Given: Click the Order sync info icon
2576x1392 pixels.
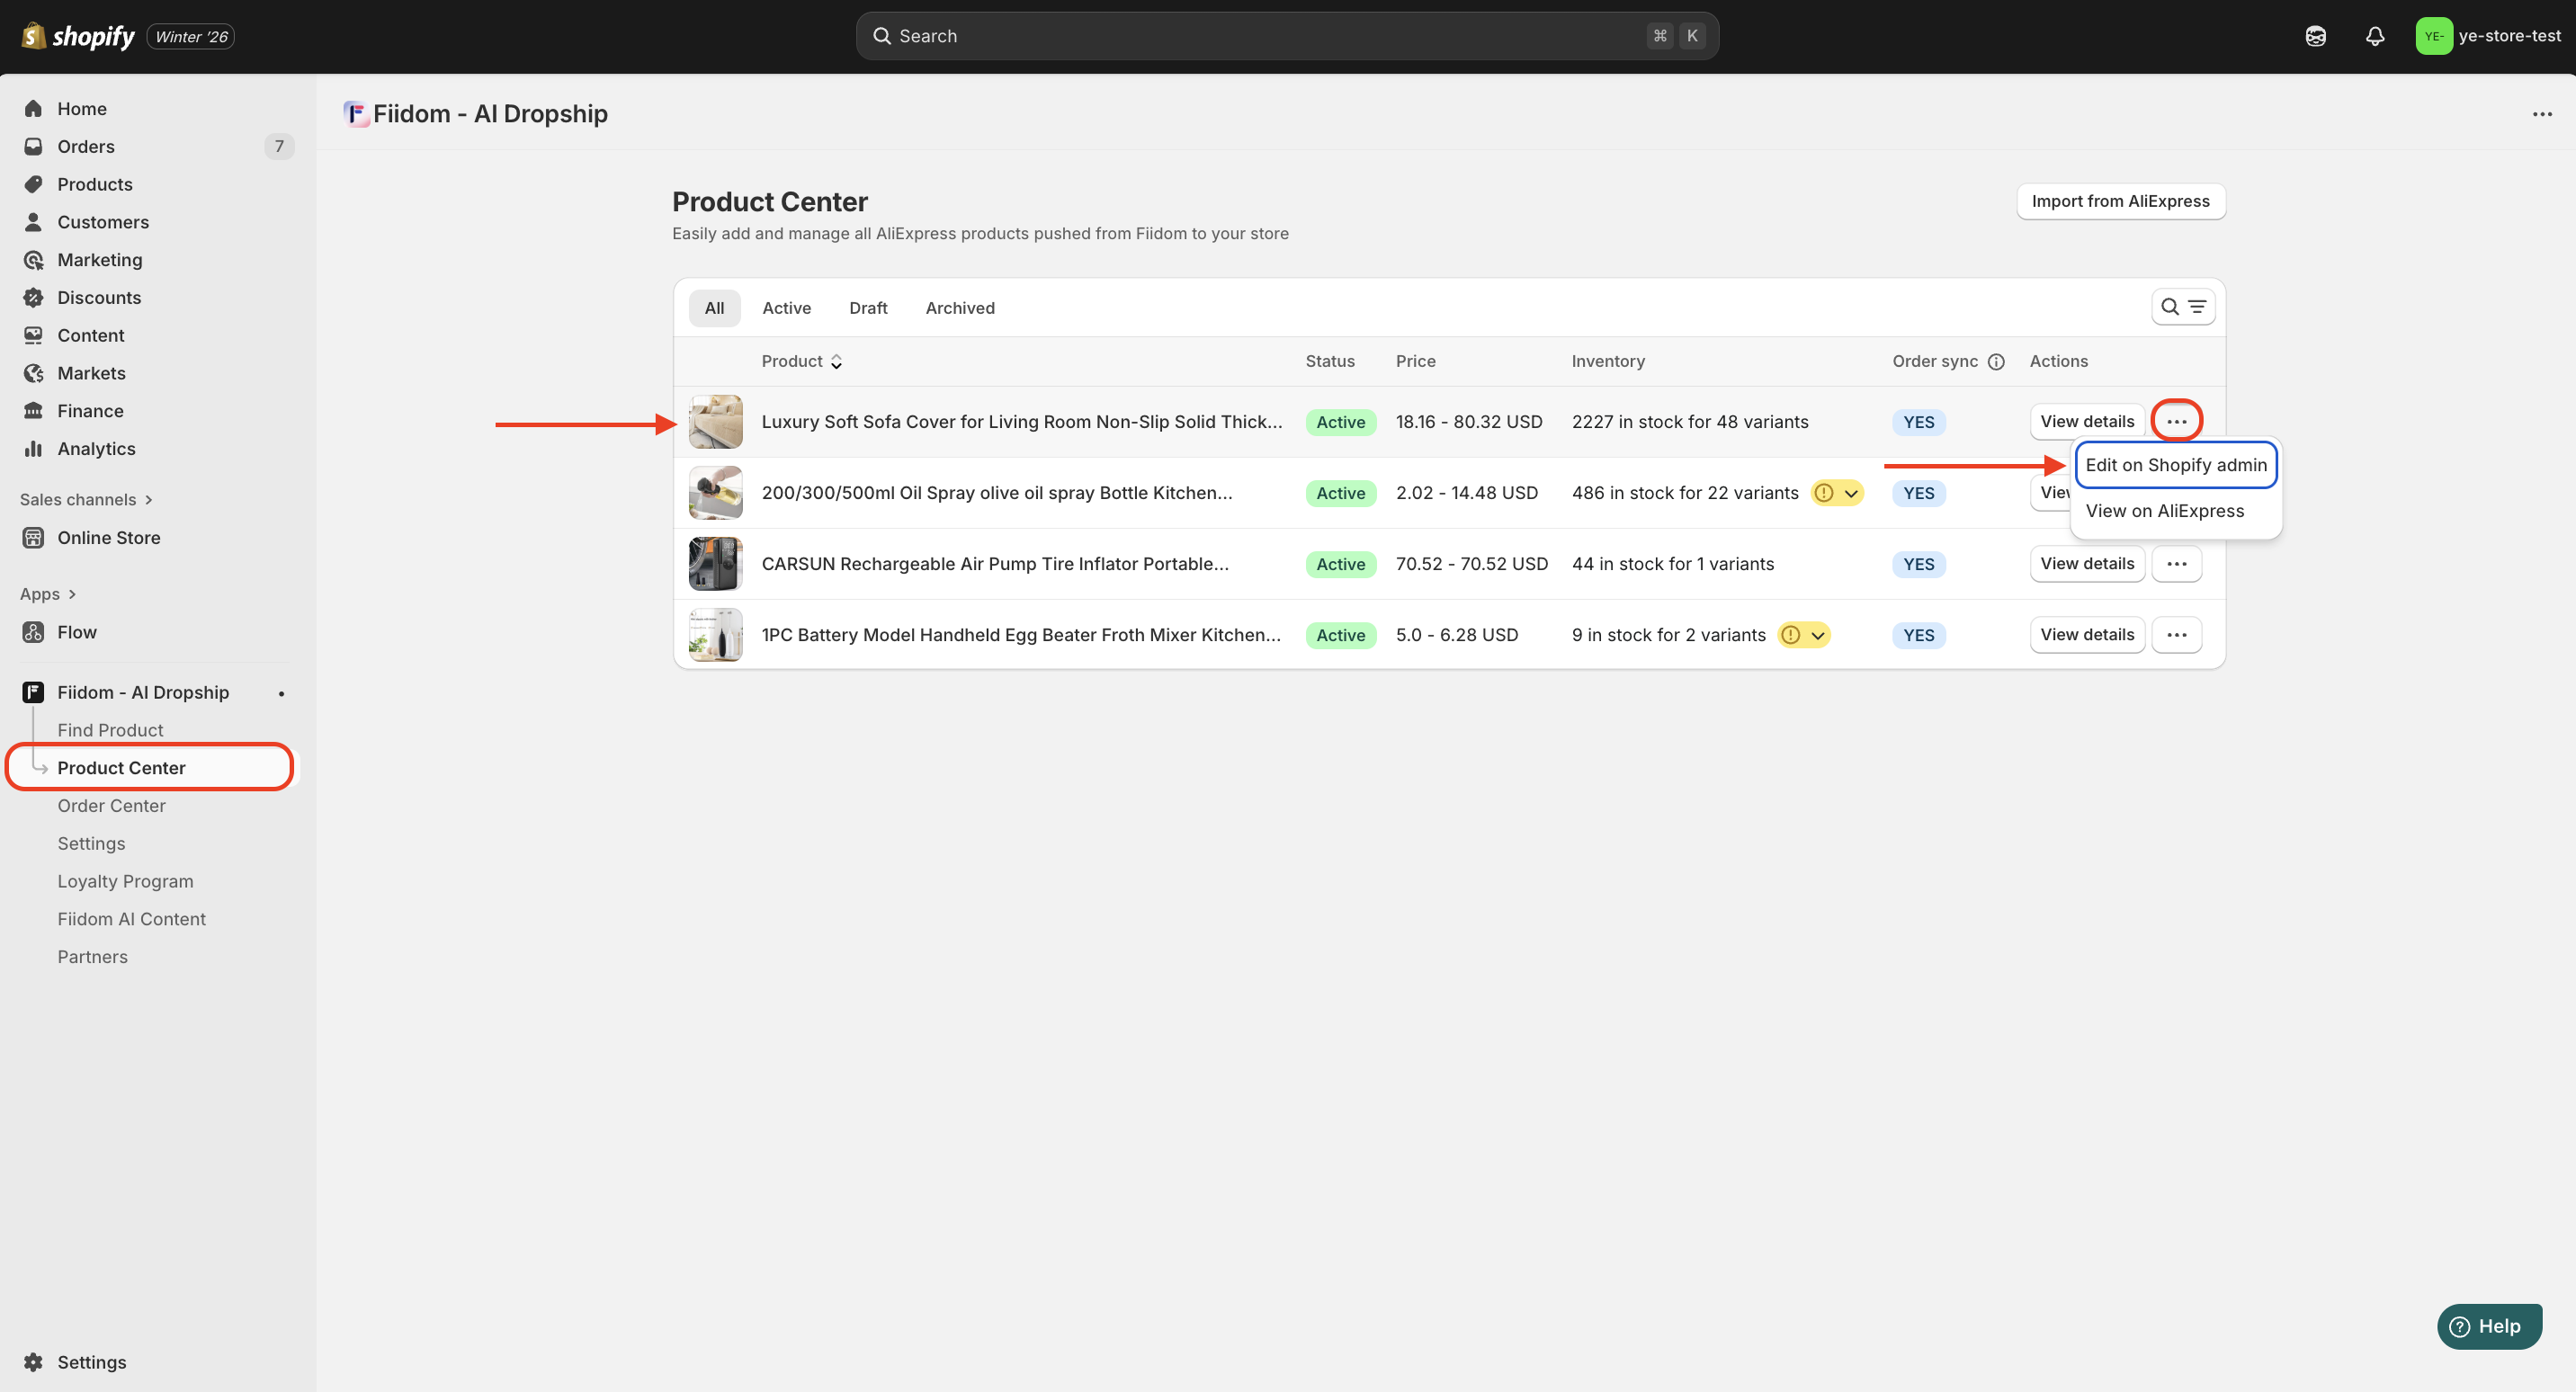Looking at the screenshot, I should pyautogui.click(x=1996, y=361).
